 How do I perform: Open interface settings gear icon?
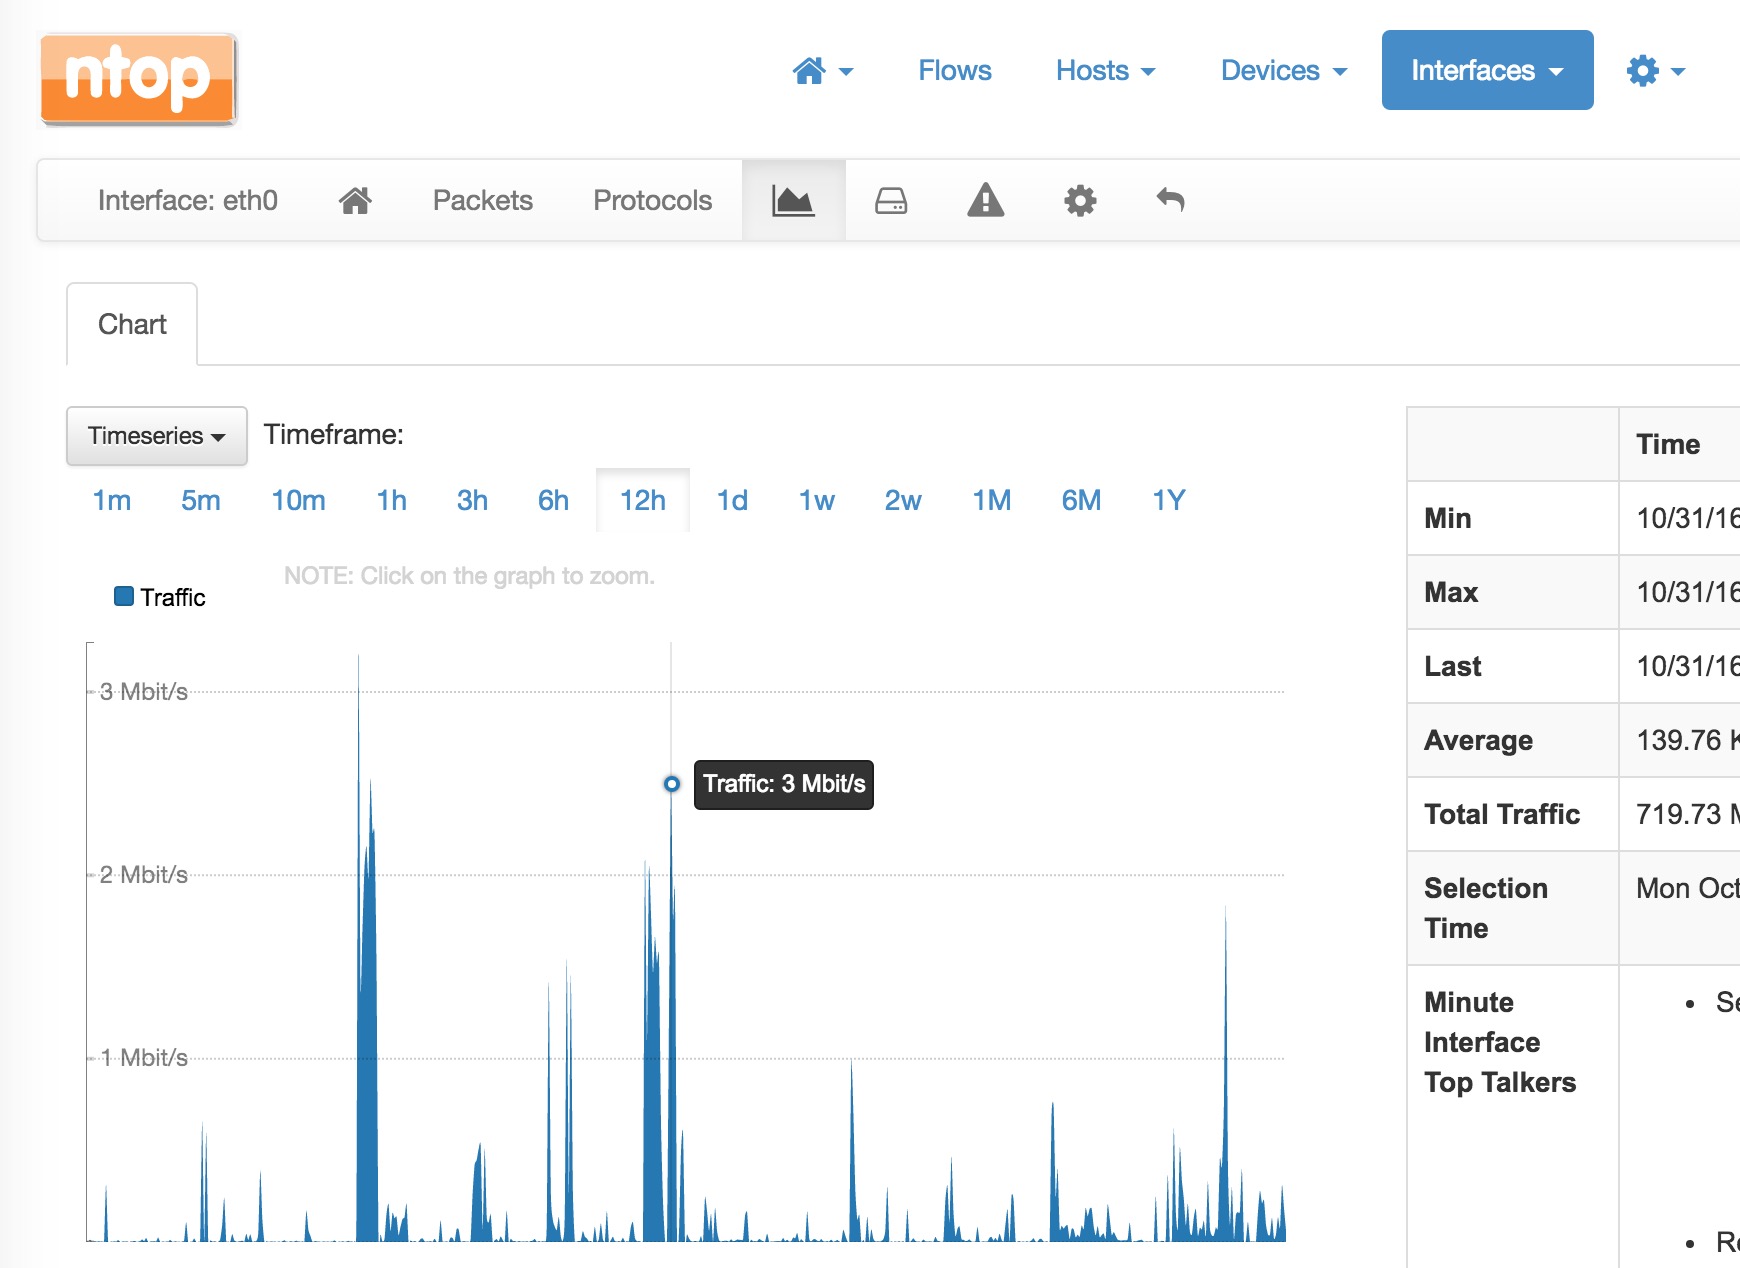[x=1079, y=201]
